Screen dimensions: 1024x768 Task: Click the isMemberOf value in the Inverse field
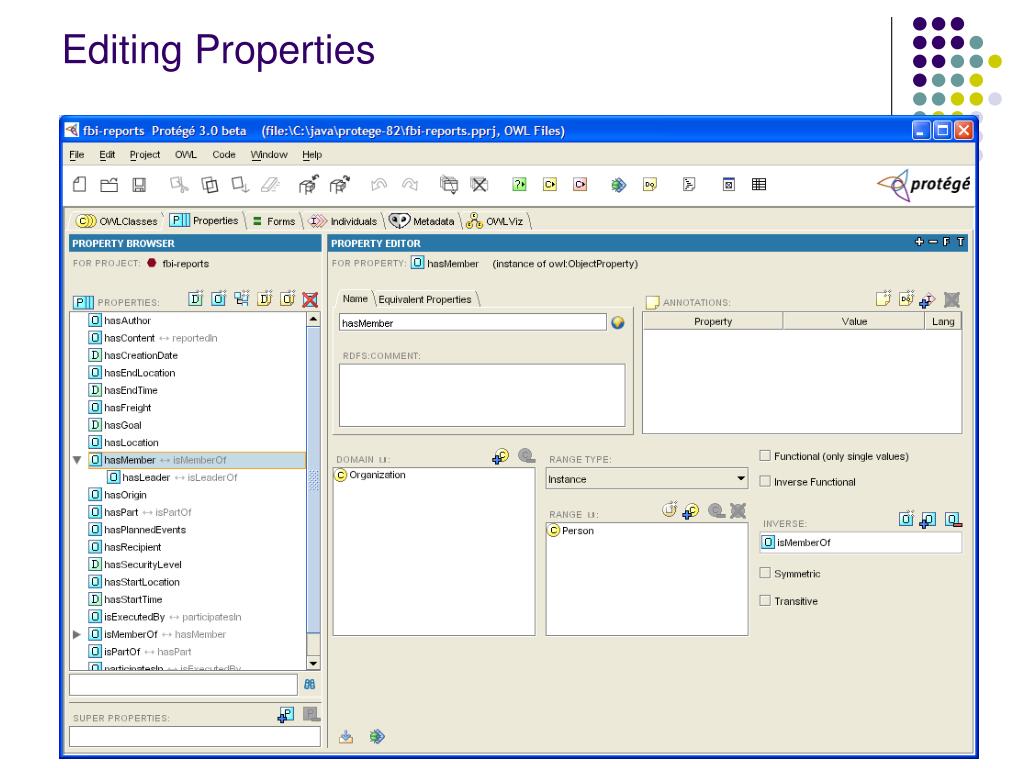(861, 542)
